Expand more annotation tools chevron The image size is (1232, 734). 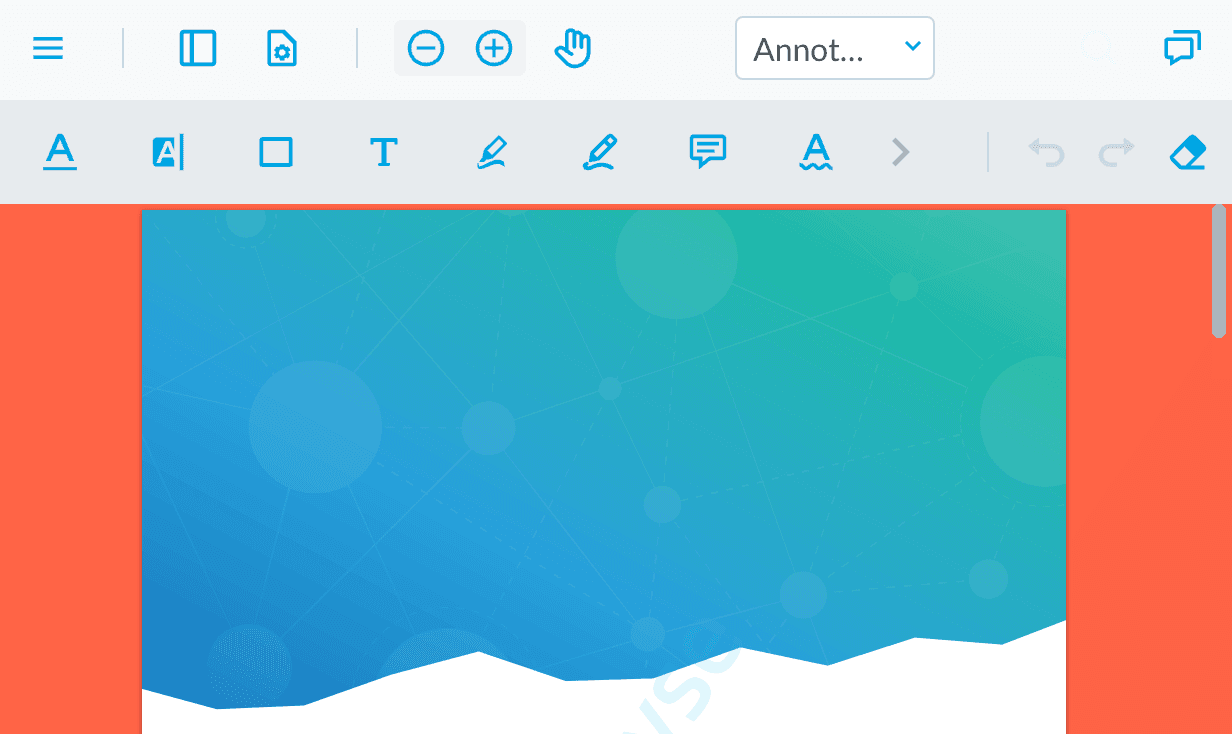coord(901,152)
